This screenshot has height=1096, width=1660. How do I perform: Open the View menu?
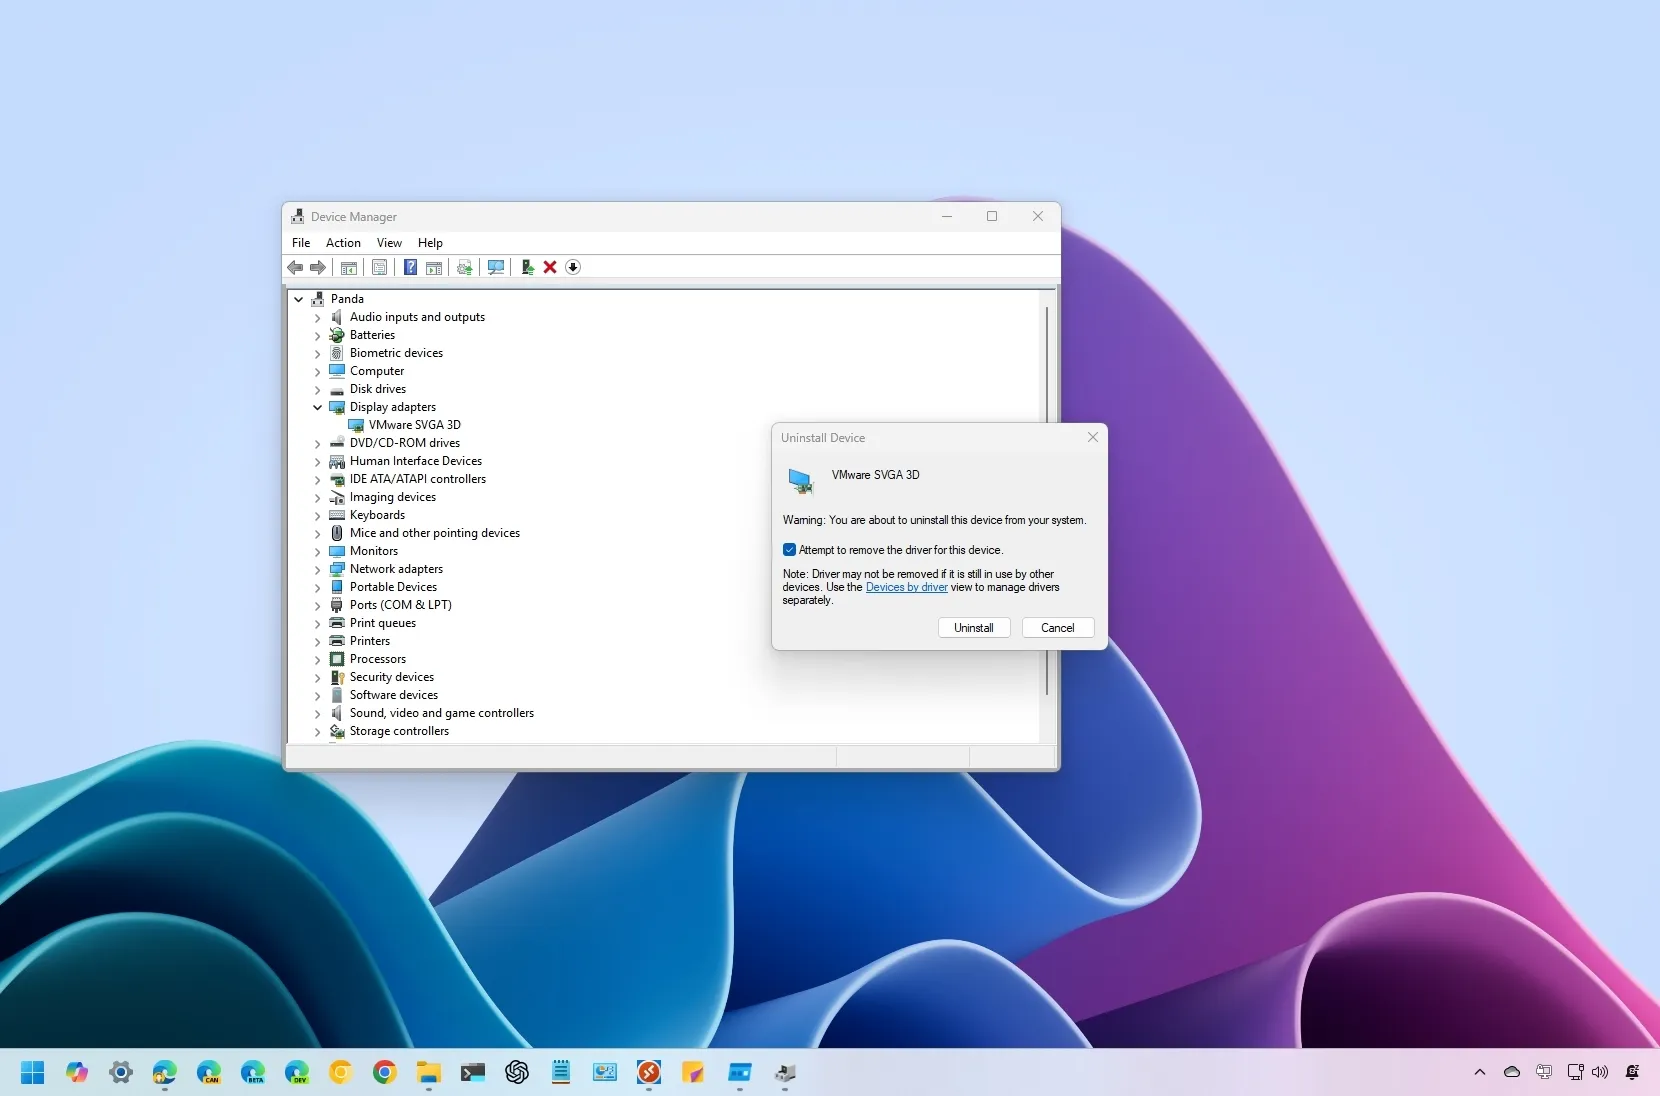(389, 242)
